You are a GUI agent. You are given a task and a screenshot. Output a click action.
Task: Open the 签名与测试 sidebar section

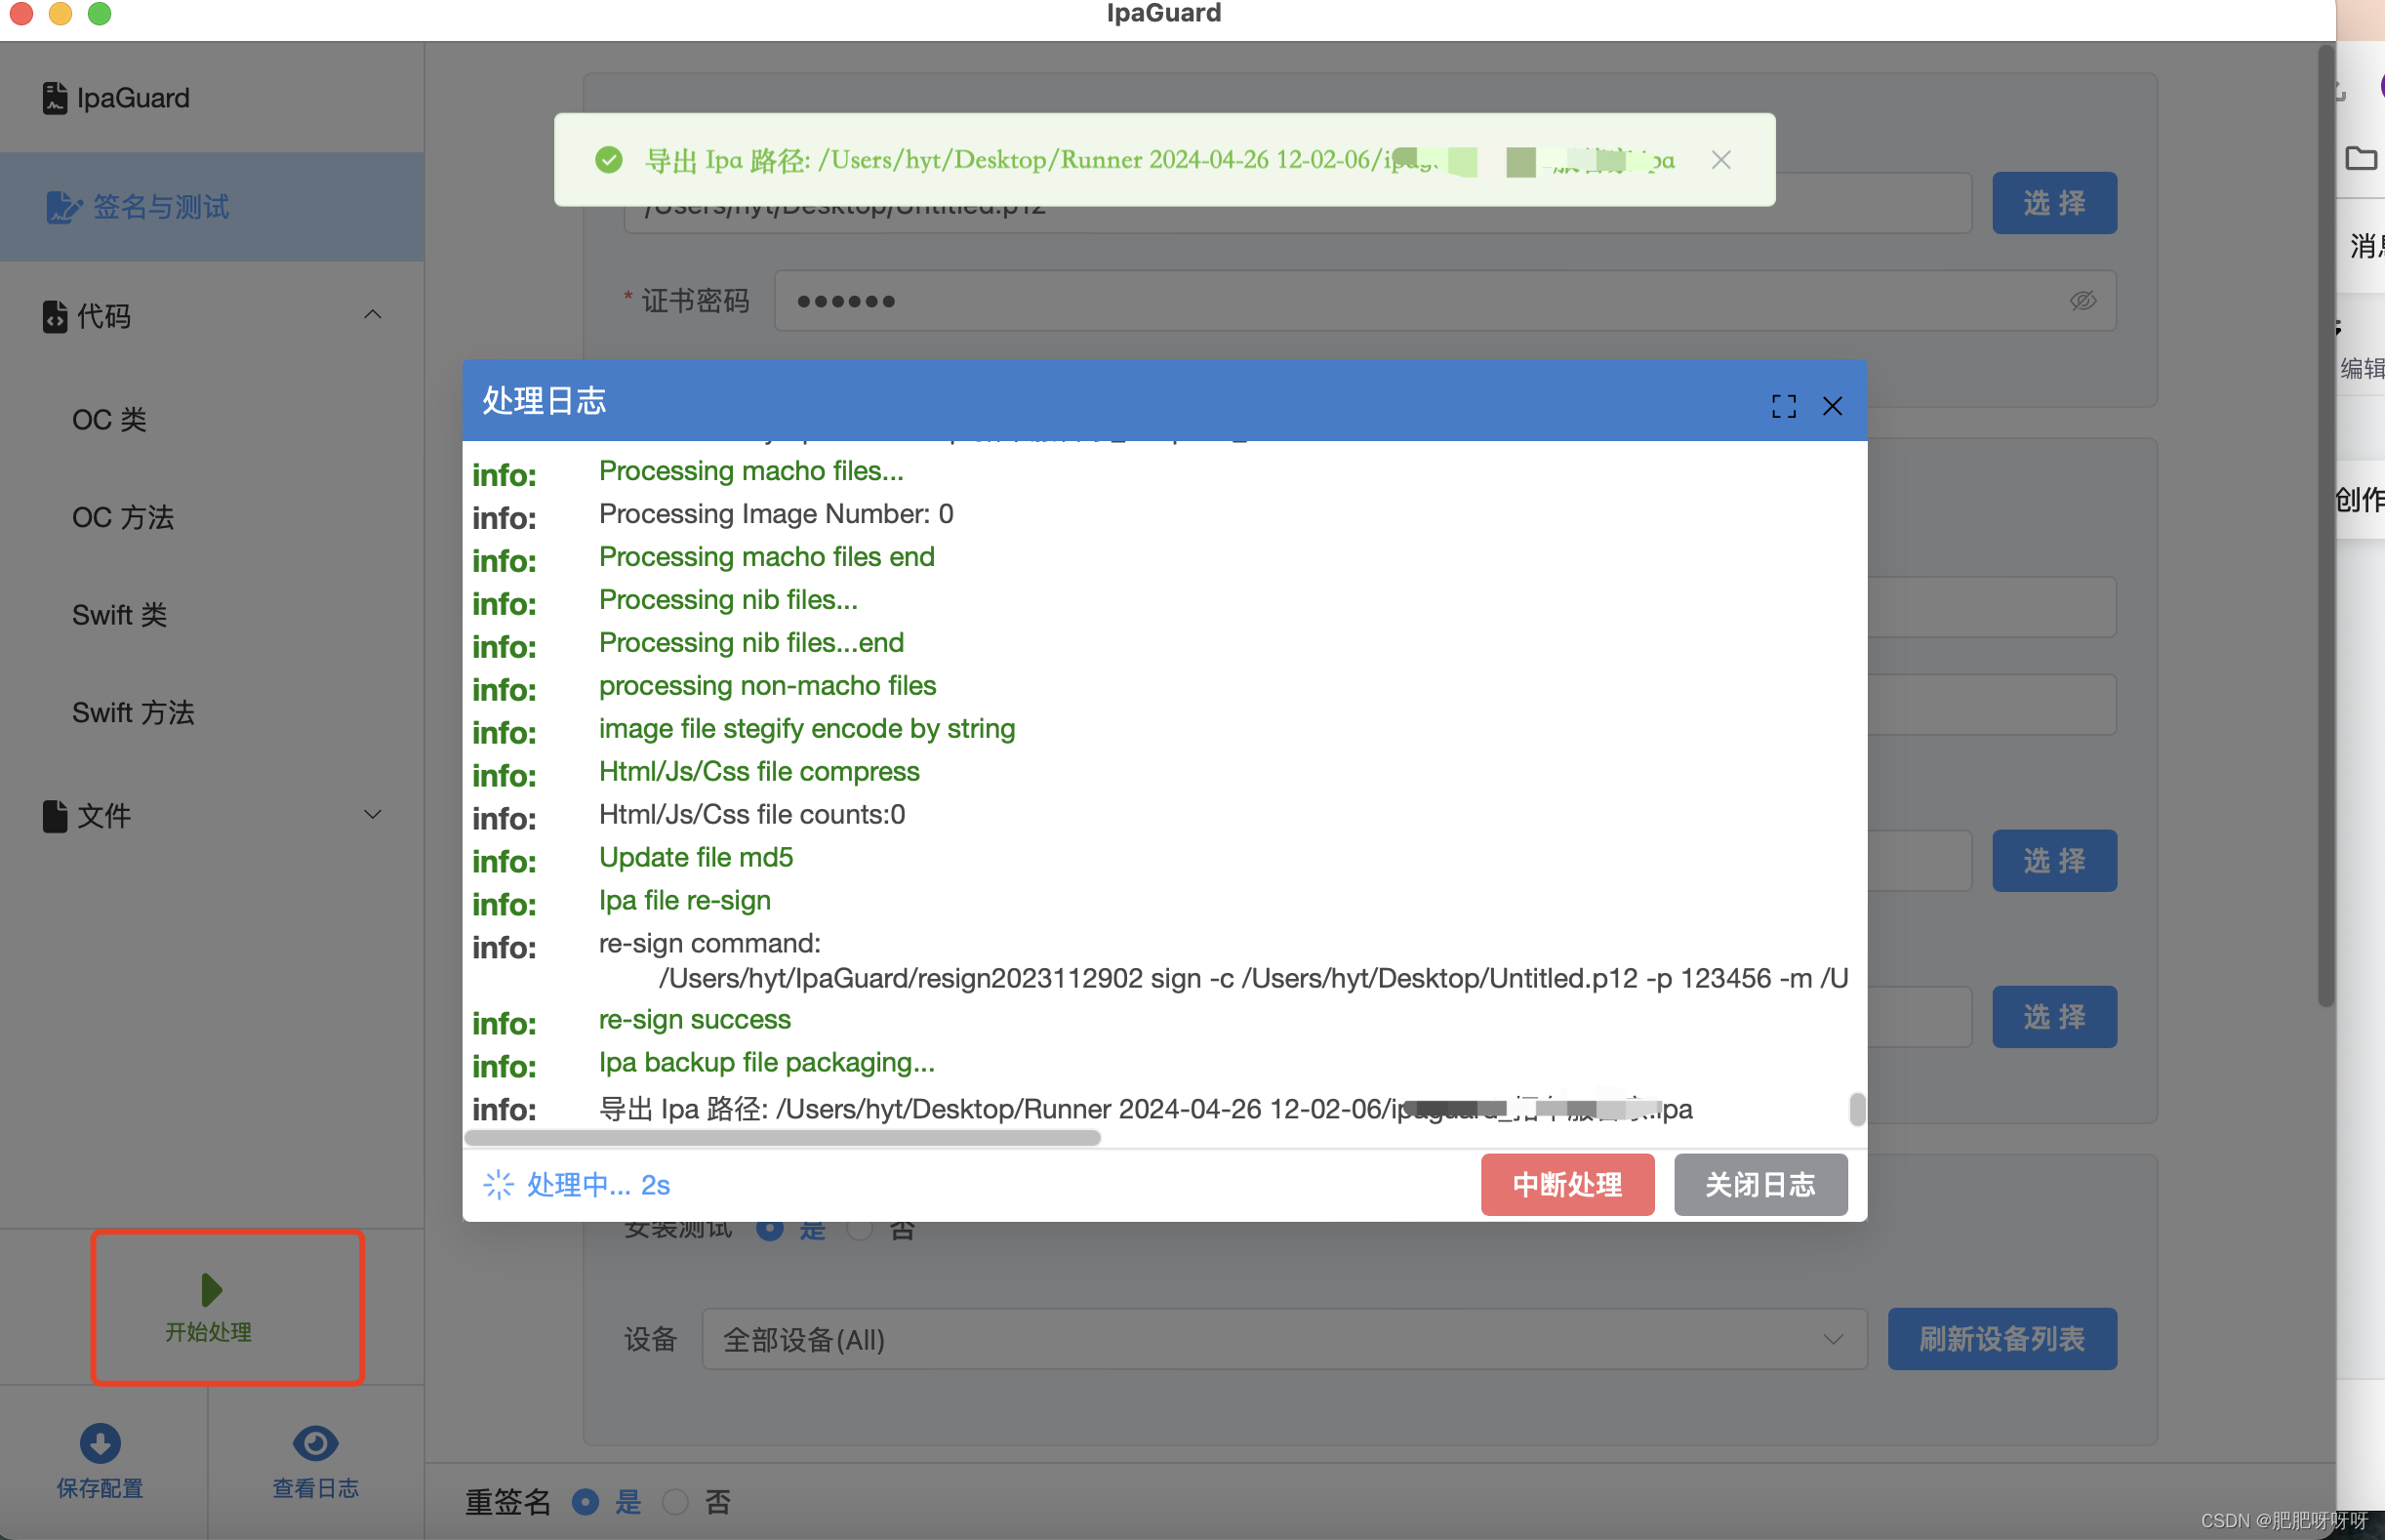212,207
